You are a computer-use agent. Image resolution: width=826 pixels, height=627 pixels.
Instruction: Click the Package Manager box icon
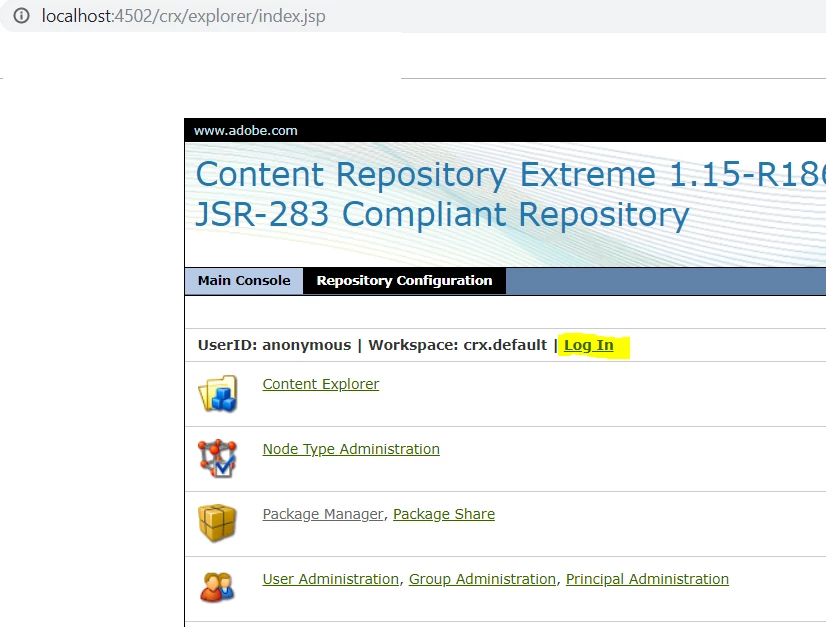click(x=217, y=523)
